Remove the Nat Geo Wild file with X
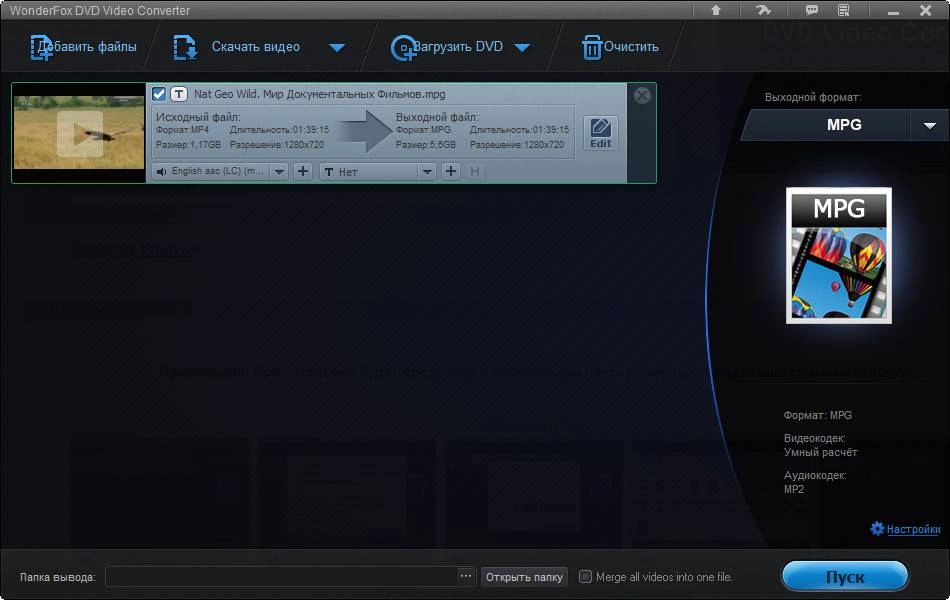Screen dimensions: 950x600 [642, 95]
